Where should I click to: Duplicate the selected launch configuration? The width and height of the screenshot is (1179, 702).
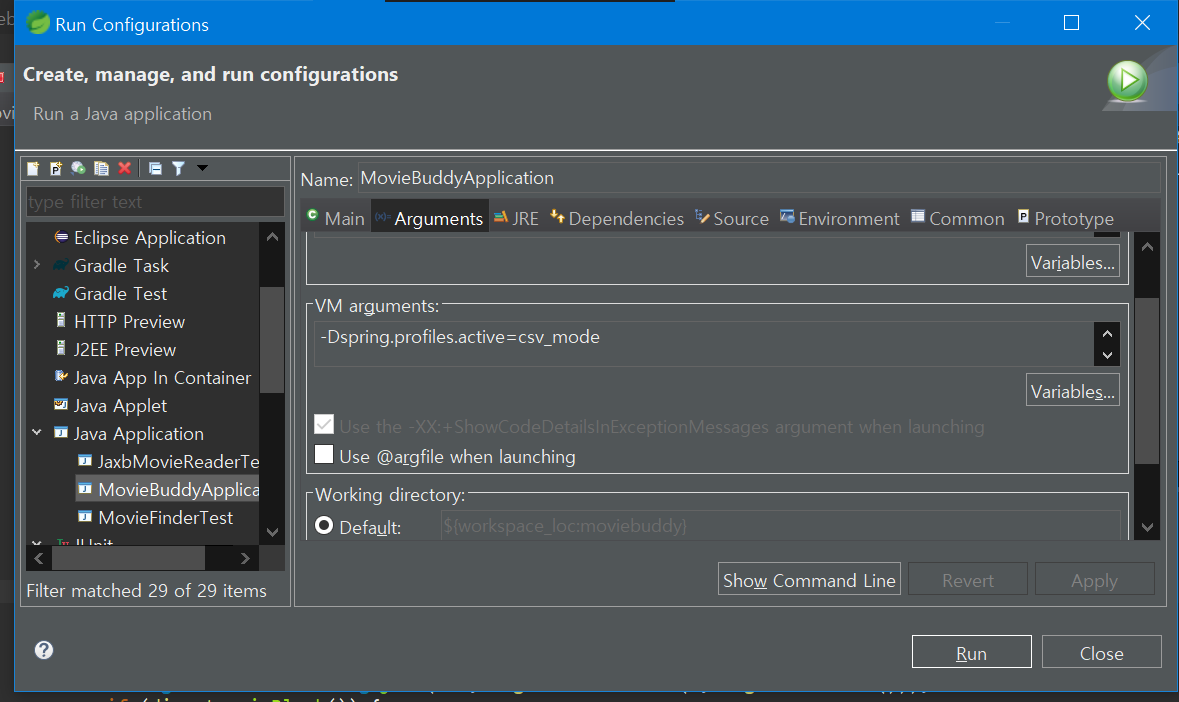102,168
